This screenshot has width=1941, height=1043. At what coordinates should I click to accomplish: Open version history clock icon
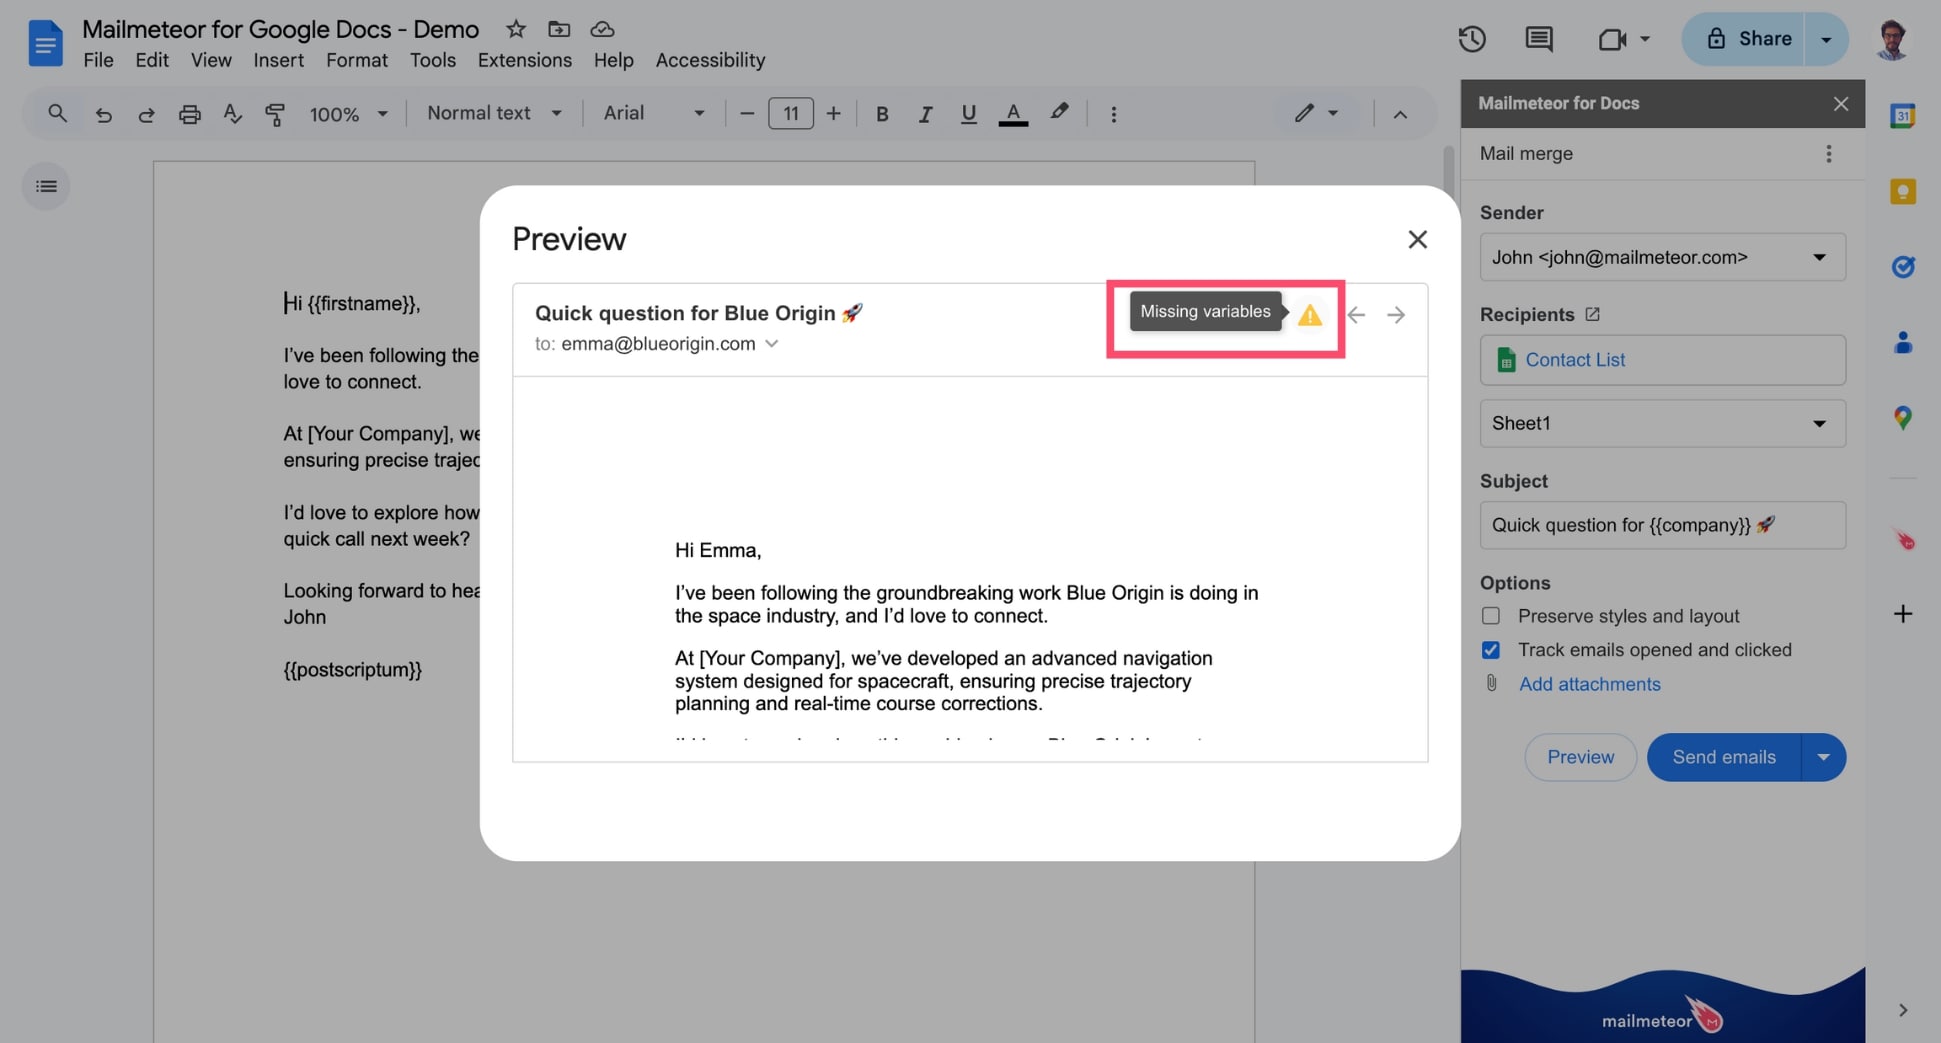tap(1472, 39)
